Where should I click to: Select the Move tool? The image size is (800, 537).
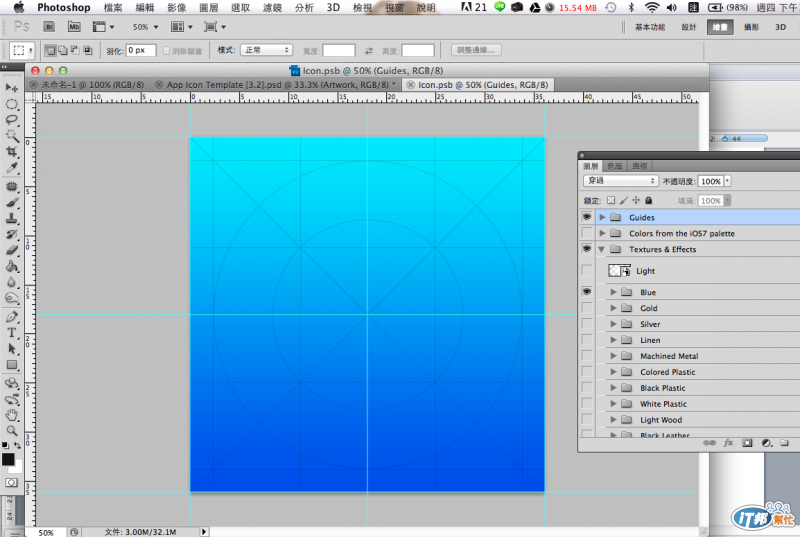12,88
